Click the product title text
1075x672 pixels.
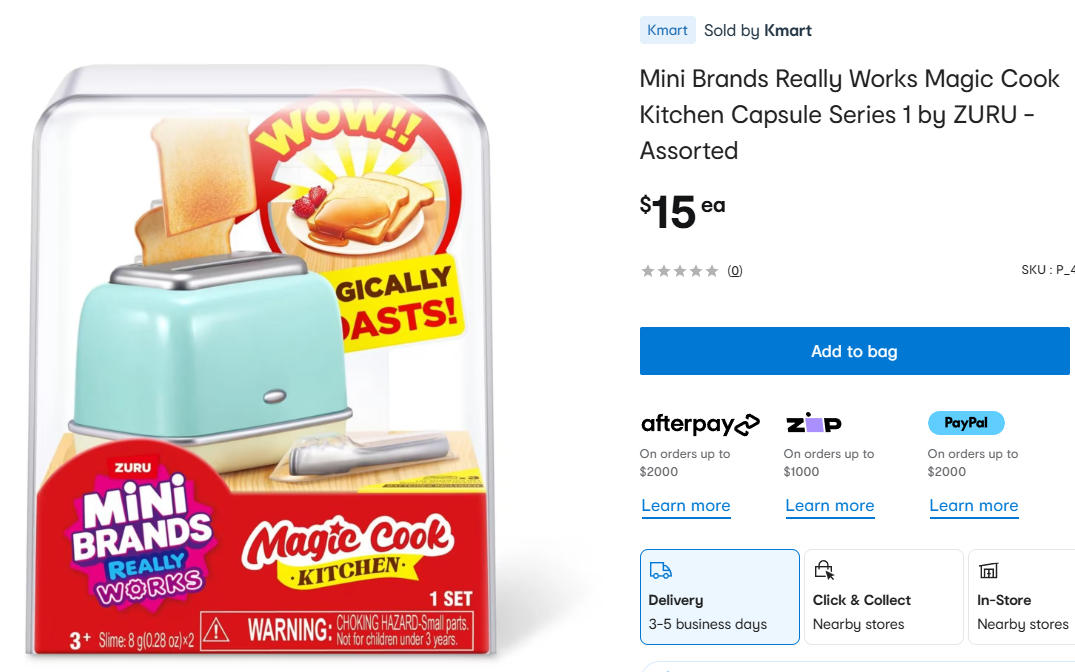coord(849,114)
